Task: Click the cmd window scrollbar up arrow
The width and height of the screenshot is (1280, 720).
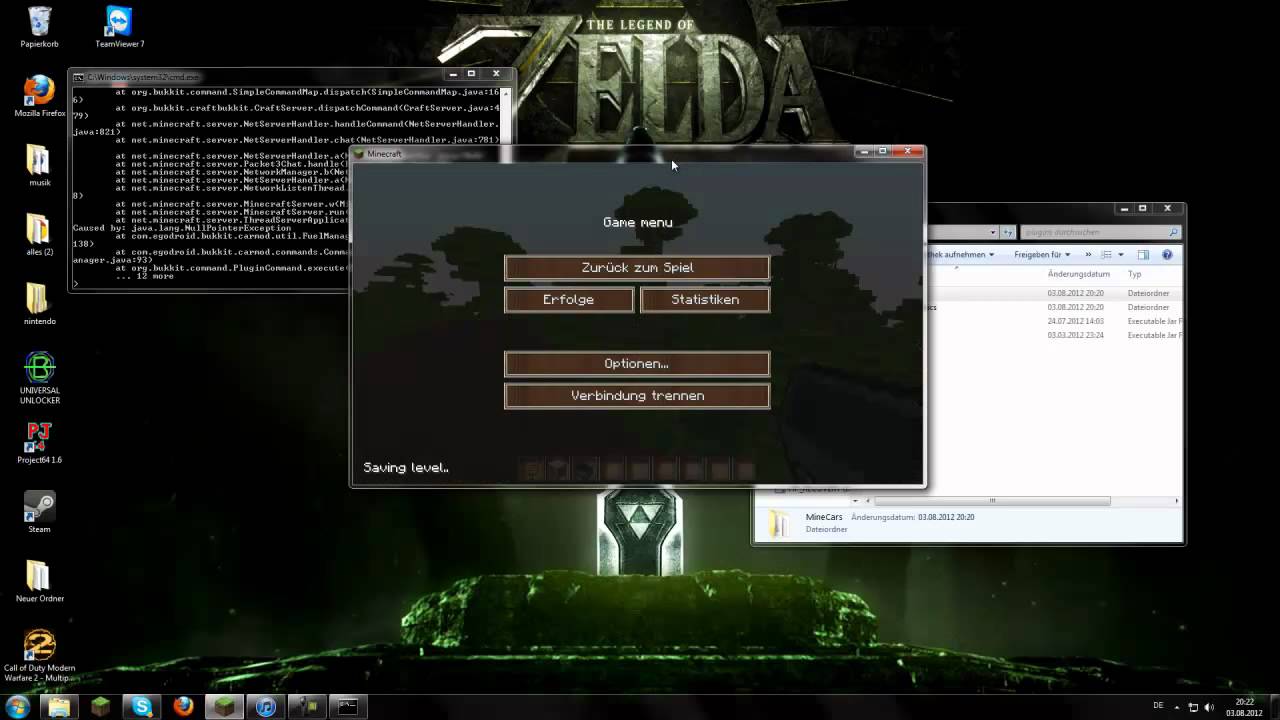Action: [x=507, y=93]
